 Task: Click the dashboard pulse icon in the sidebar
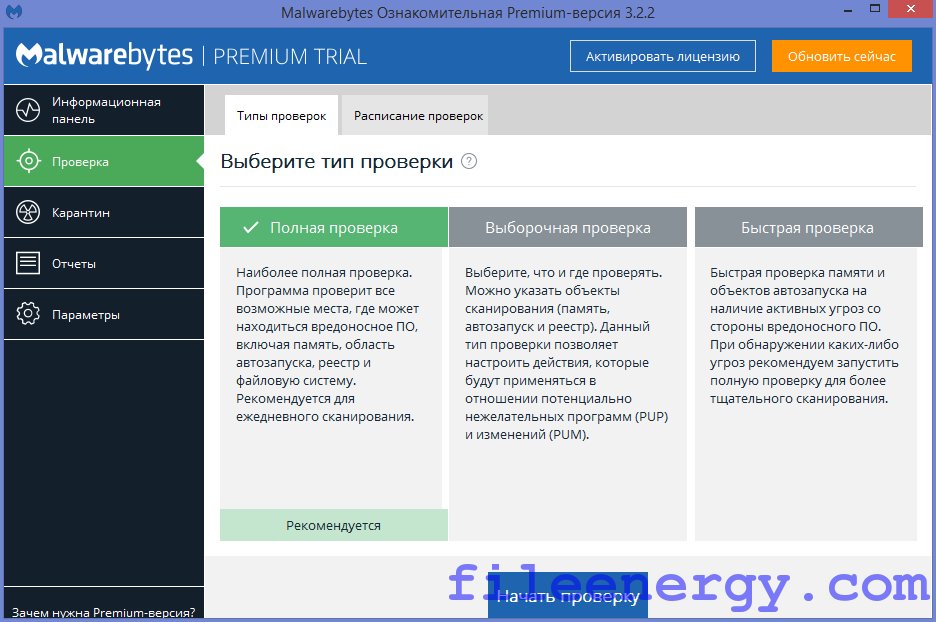click(28, 110)
